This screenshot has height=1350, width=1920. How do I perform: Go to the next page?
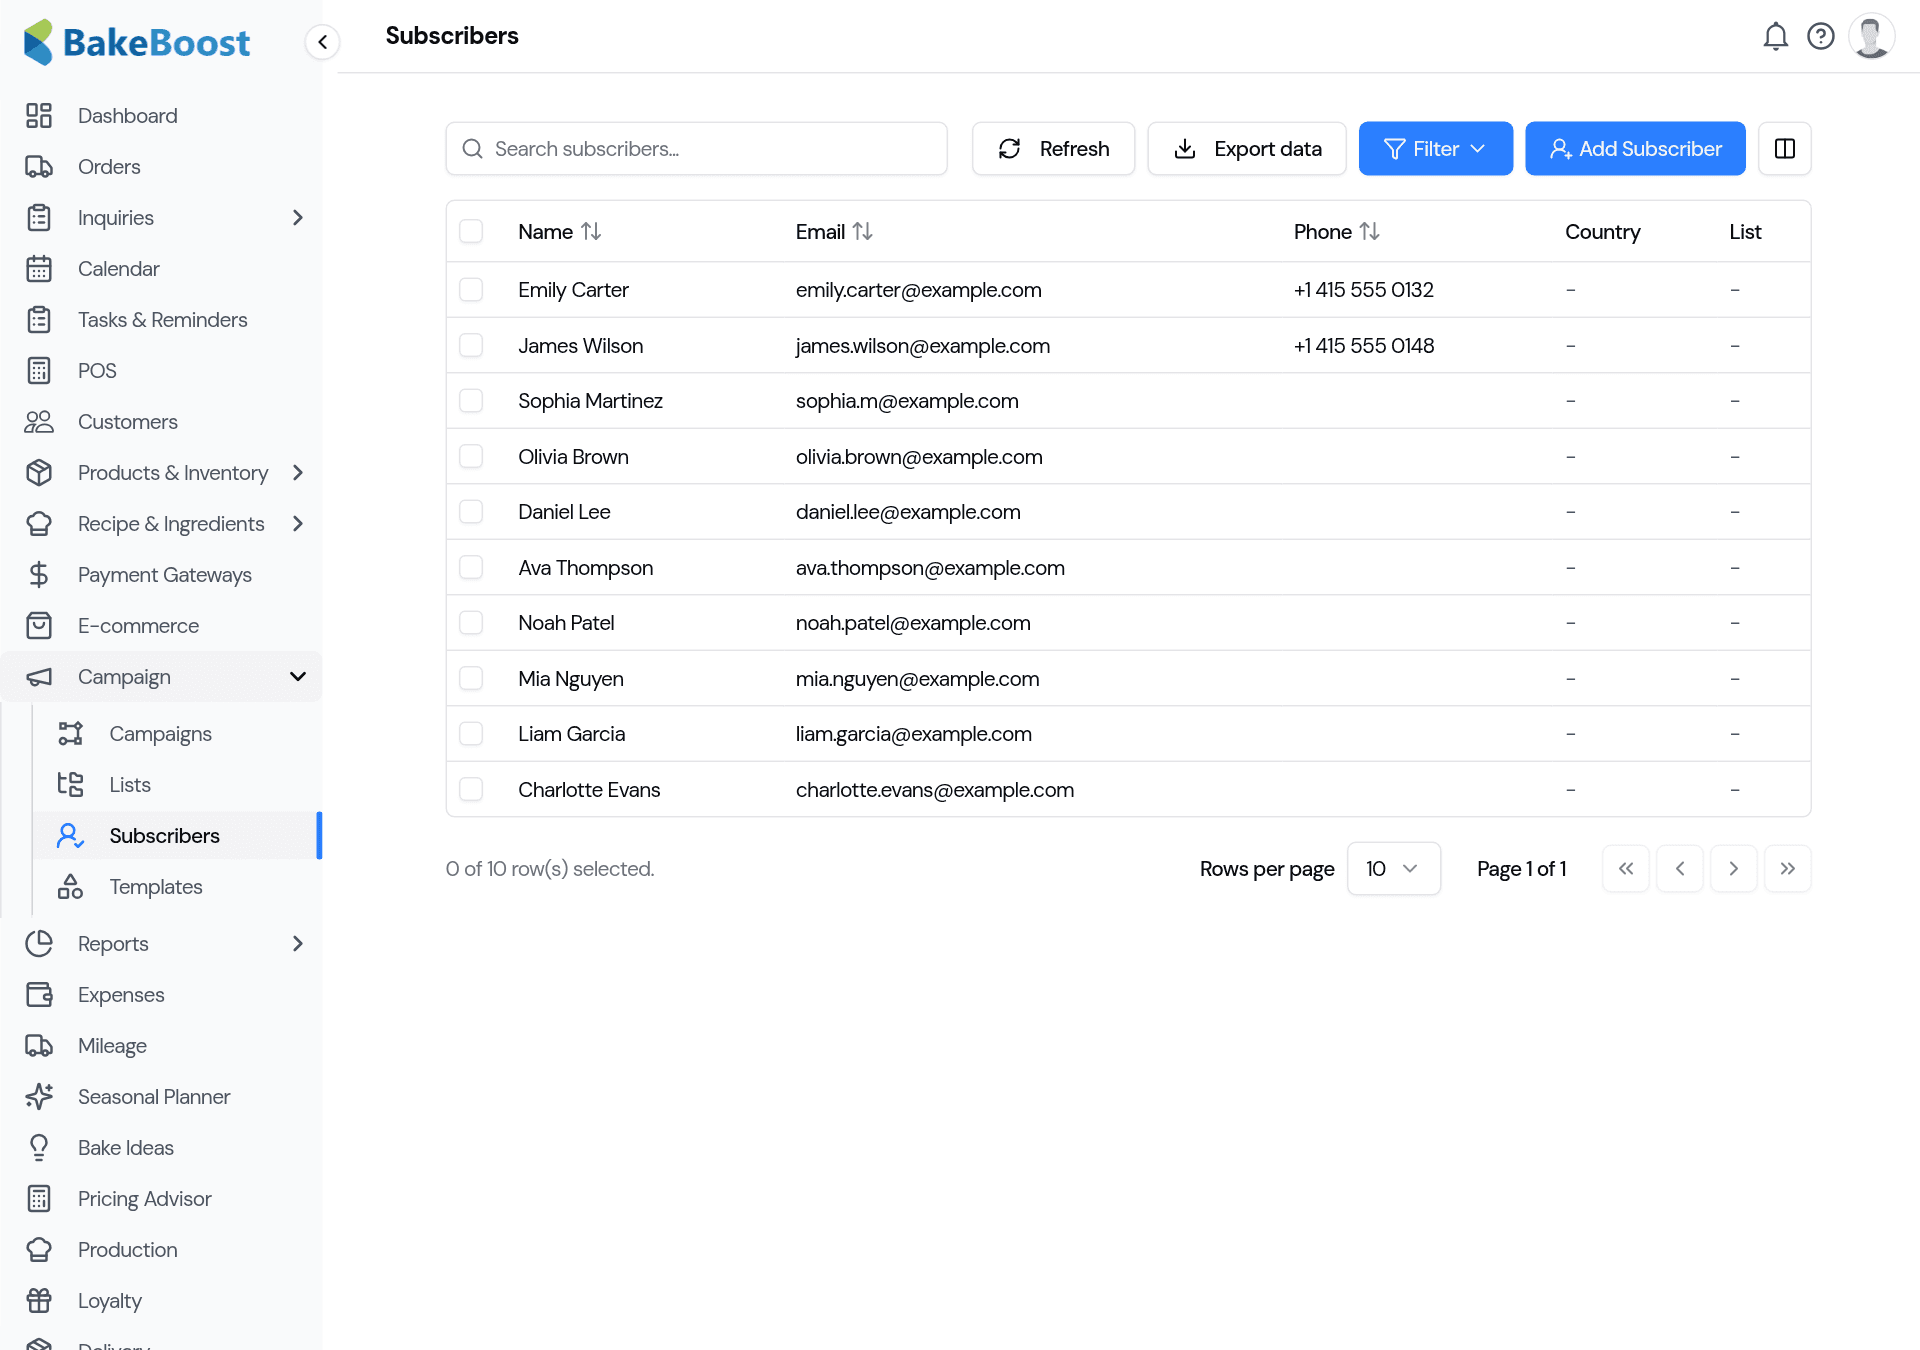click(x=1734, y=869)
